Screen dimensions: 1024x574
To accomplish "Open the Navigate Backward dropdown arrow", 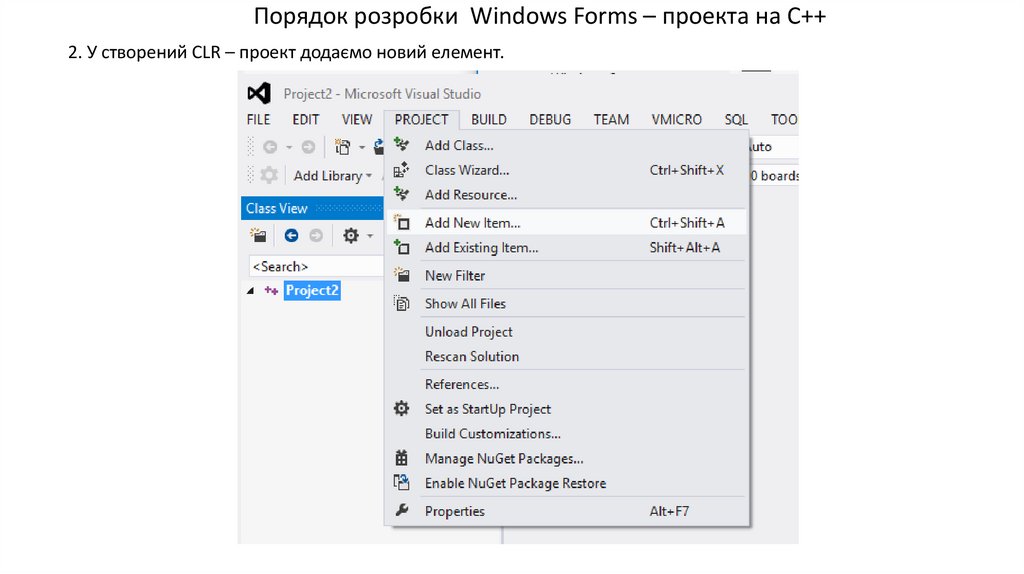I will [x=289, y=148].
